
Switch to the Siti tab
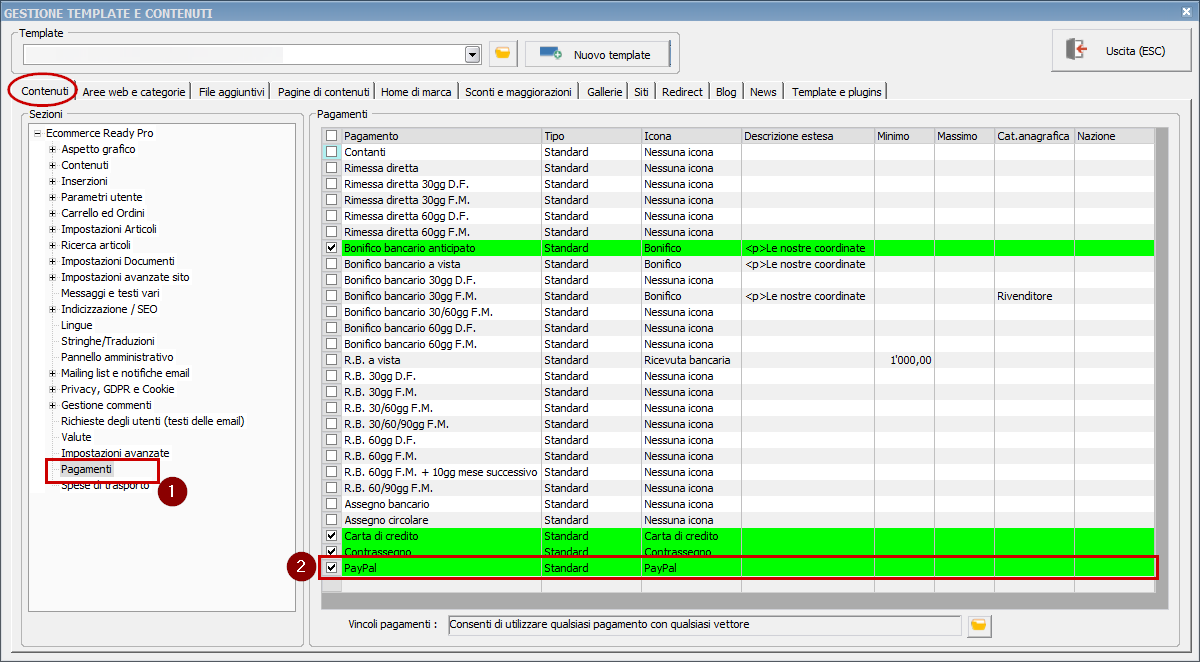pos(641,92)
